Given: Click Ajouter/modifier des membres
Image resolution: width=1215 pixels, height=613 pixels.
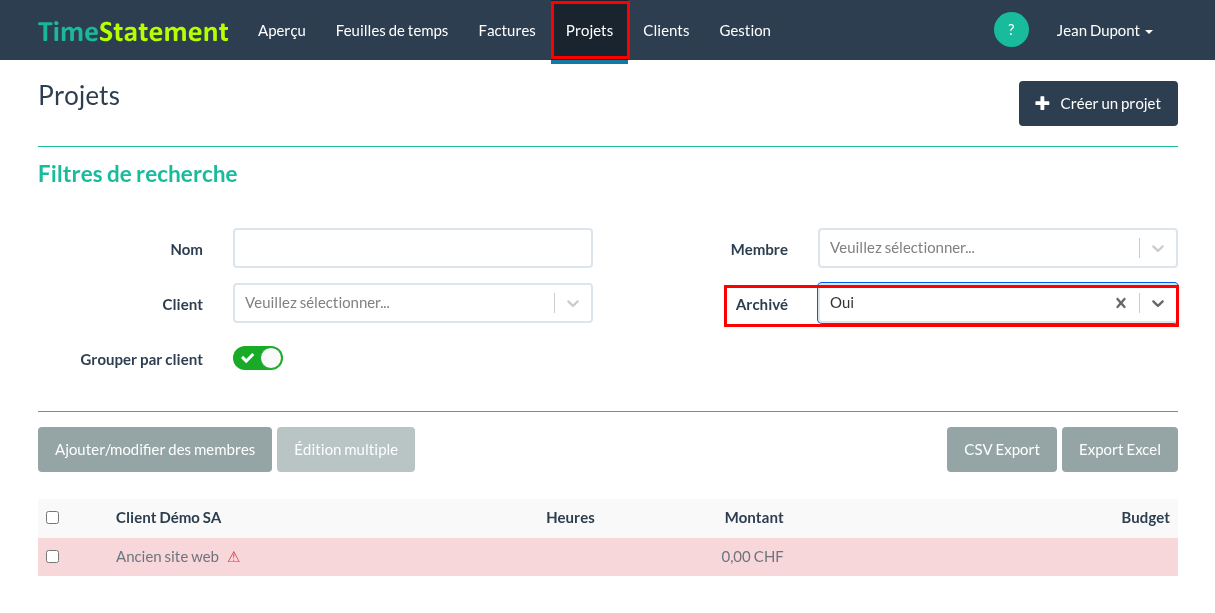Looking at the screenshot, I should click(155, 450).
